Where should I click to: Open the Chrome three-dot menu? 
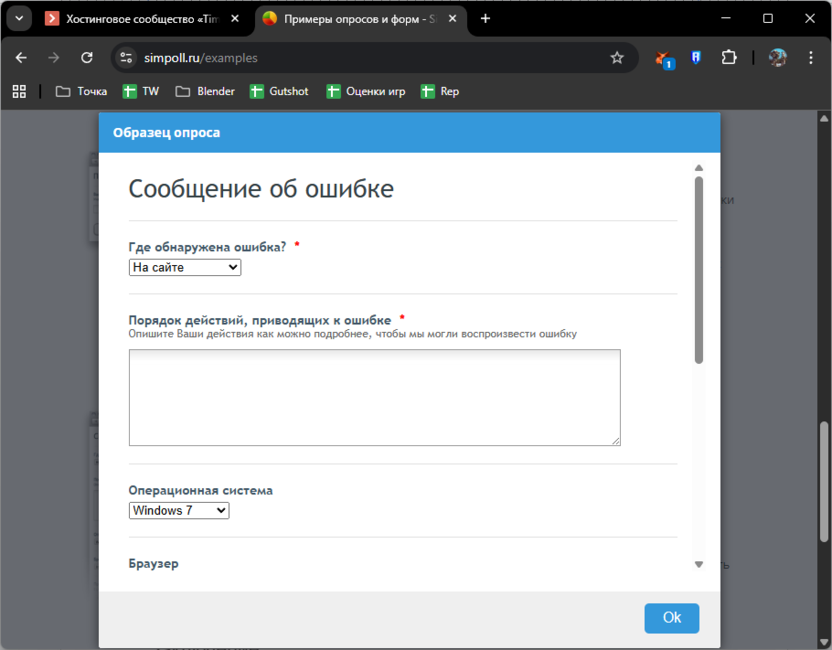[812, 58]
